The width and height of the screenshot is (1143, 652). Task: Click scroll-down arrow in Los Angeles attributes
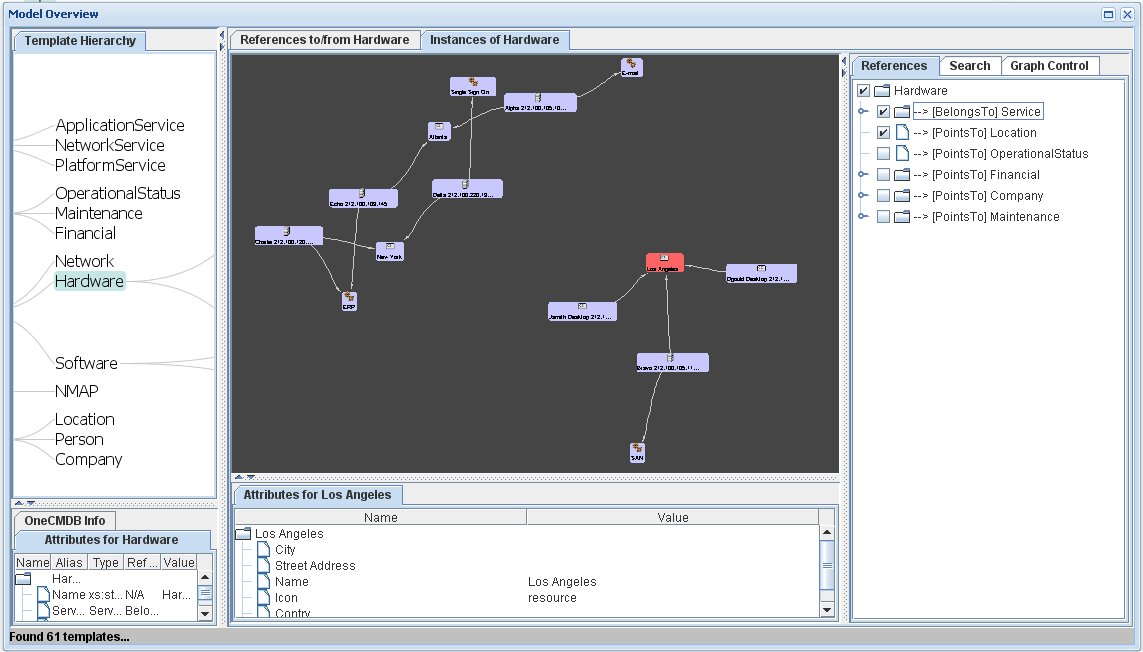coord(827,610)
